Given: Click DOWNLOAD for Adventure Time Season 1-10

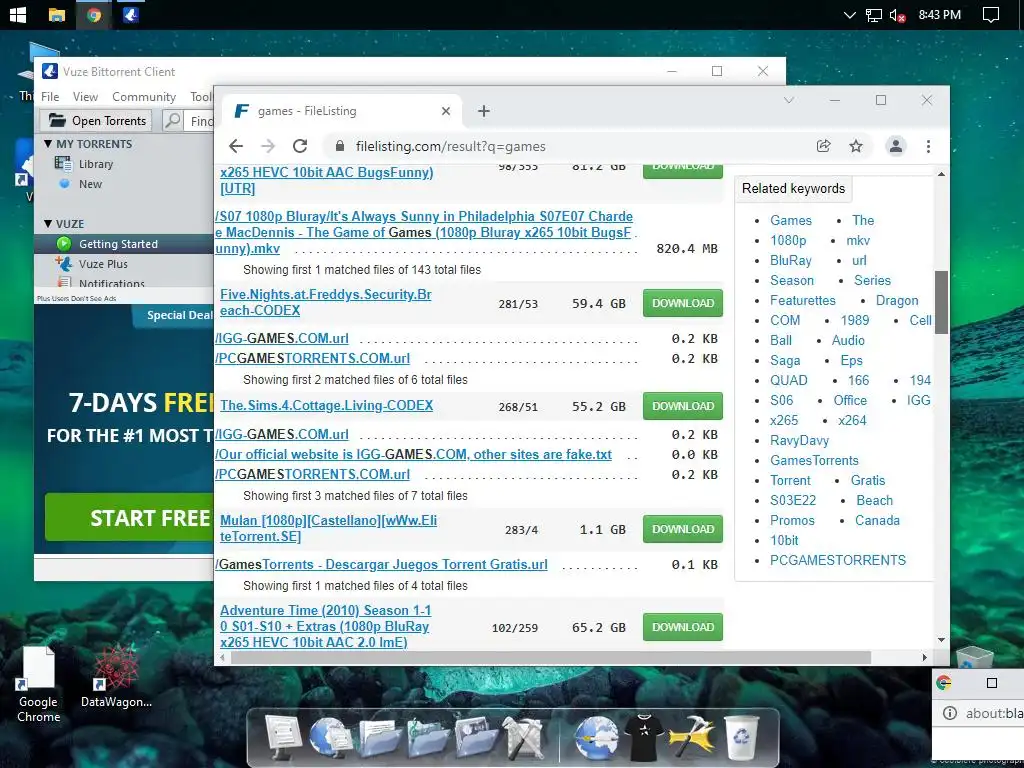Looking at the screenshot, I should (682, 627).
